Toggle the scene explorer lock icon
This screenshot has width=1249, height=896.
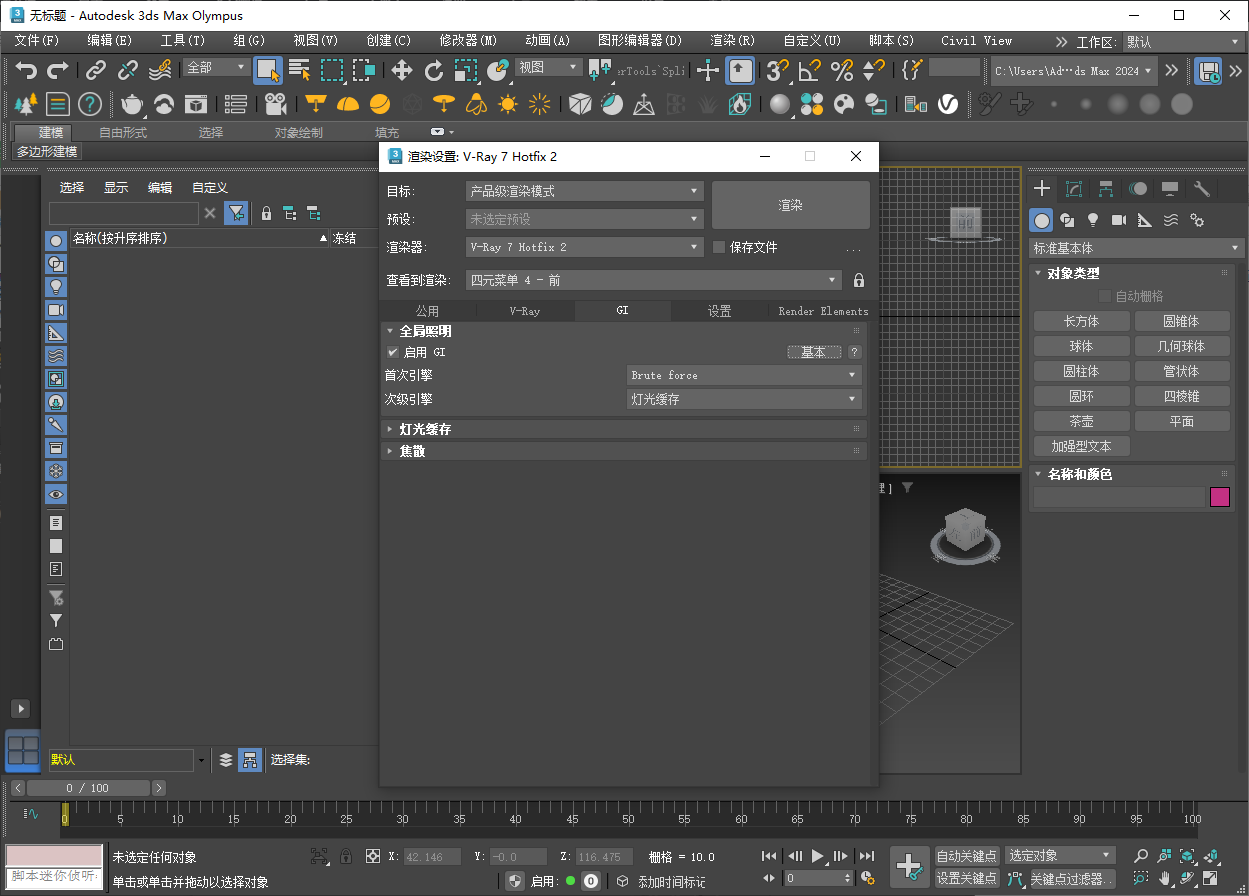(266, 213)
